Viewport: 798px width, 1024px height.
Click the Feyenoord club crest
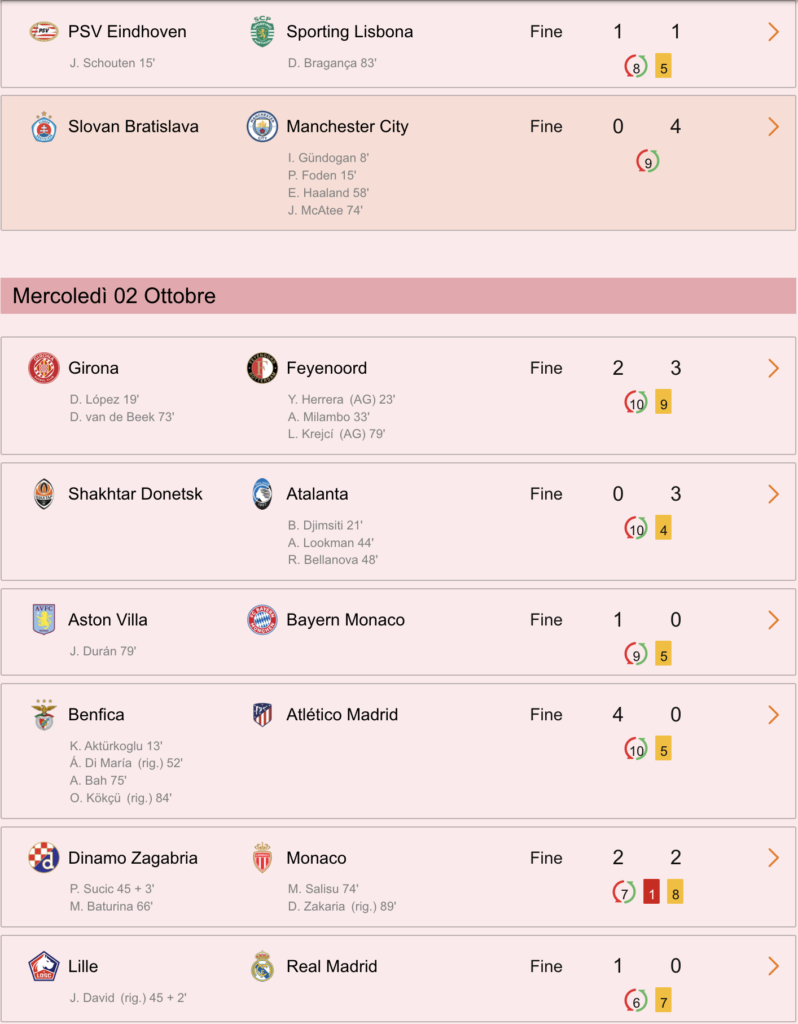263,368
